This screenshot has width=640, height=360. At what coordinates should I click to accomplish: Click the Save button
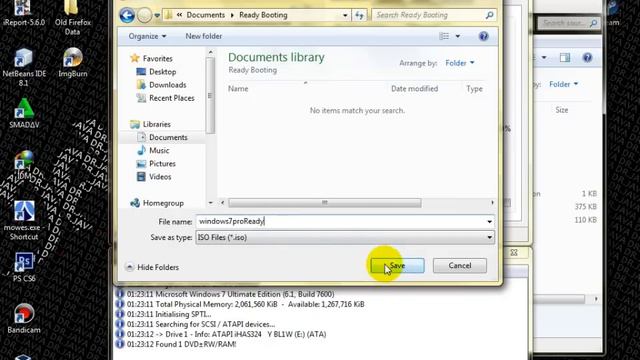point(397,266)
